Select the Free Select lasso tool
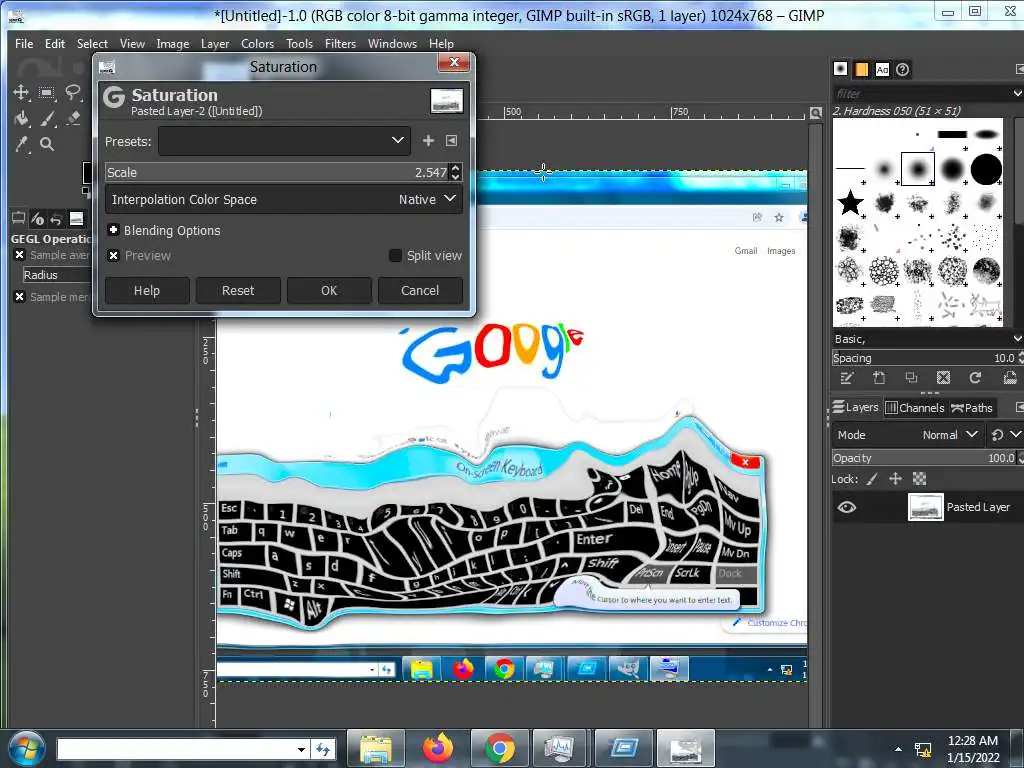1024x768 pixels. tap(73, 93)
